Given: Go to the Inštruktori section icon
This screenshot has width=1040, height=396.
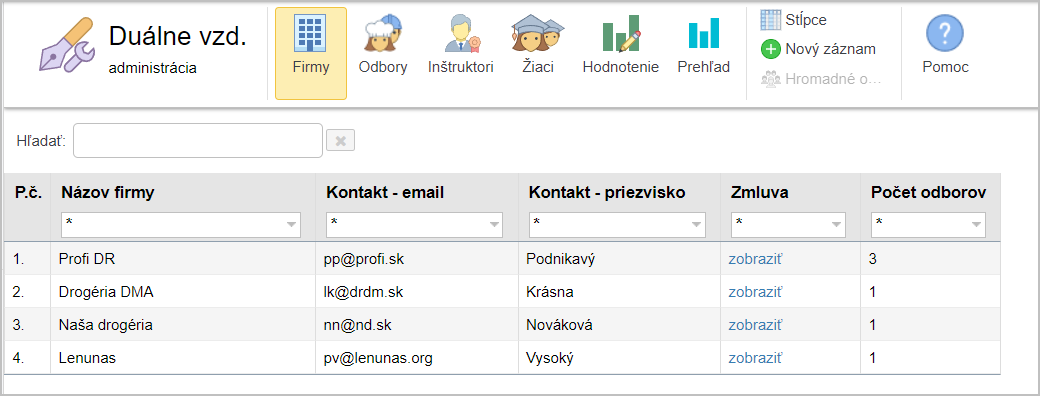Looking at the screenshot, I should (x=460, y=34).
